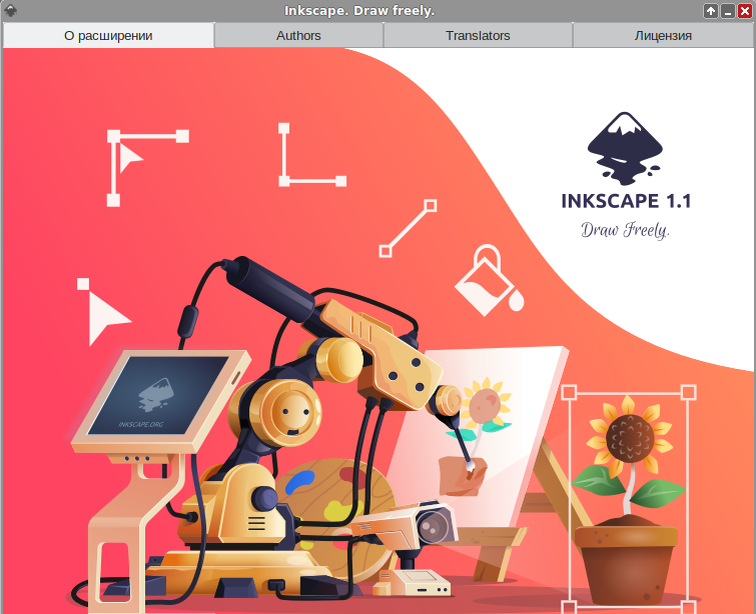
Task: Click the Draw Freely slogan text
Action: click(x=625, y=230)
